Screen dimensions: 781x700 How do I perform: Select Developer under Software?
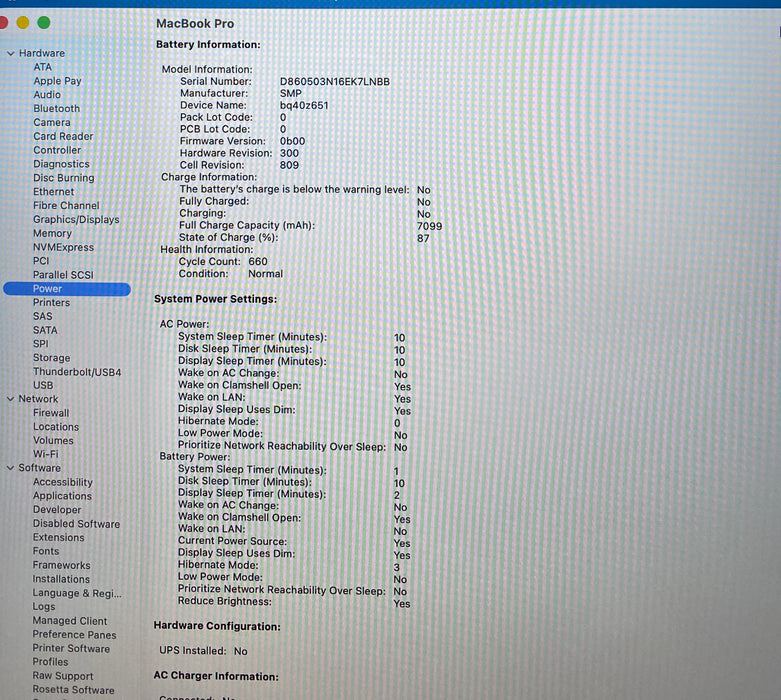coord(57,510)
